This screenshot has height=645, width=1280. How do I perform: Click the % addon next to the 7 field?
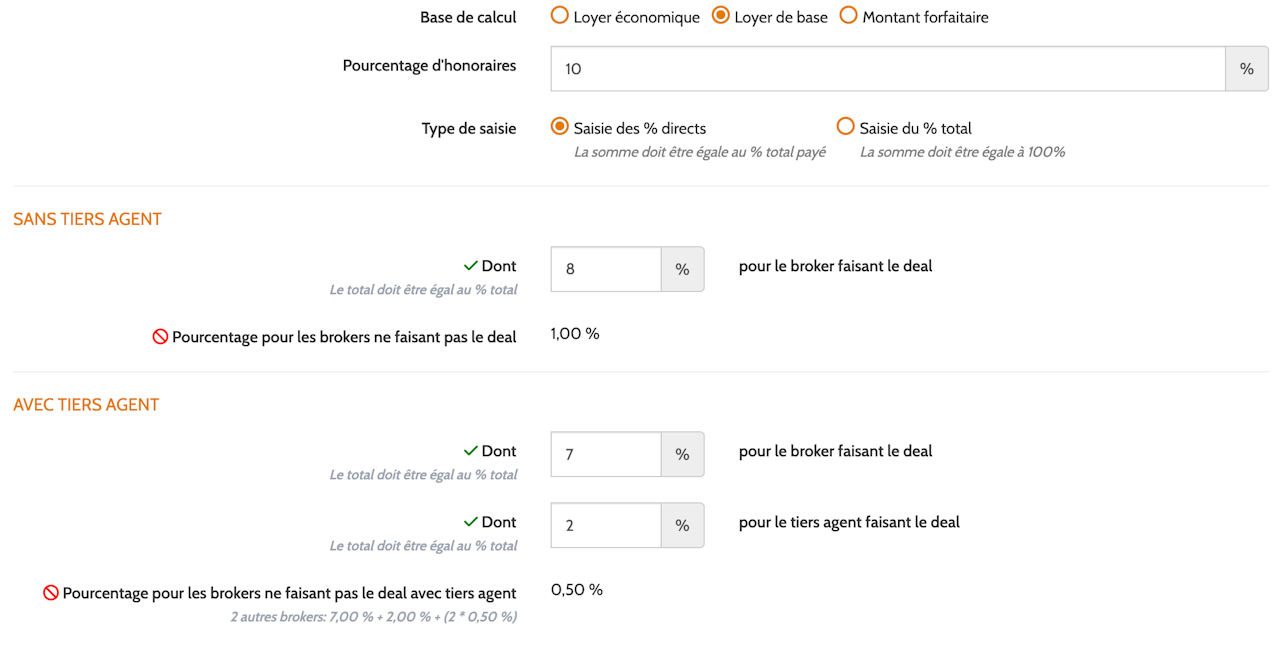(682, 454)
